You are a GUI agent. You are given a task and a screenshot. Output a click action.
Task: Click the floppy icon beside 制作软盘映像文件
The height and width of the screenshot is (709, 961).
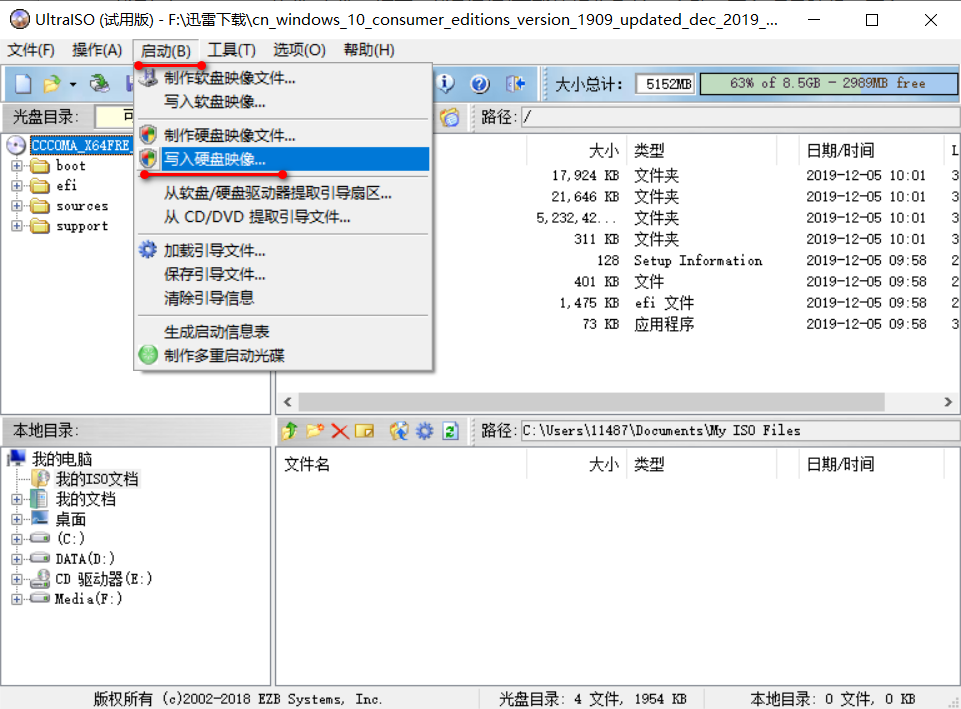point(148,77)
